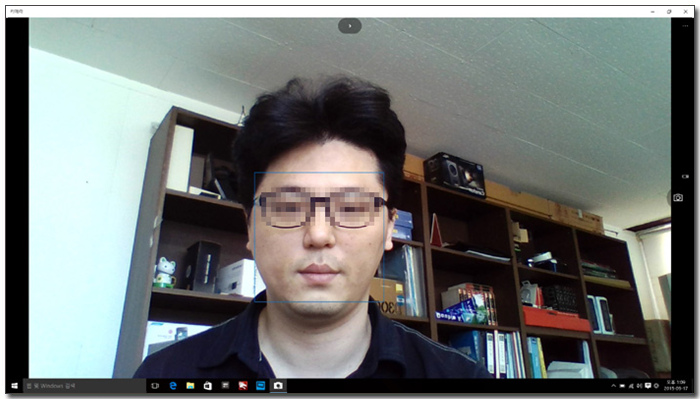Open Task View from the taskbar
The width and height of the screenshot is (700, 399).
pyautogui.click(x=155, y=386)
